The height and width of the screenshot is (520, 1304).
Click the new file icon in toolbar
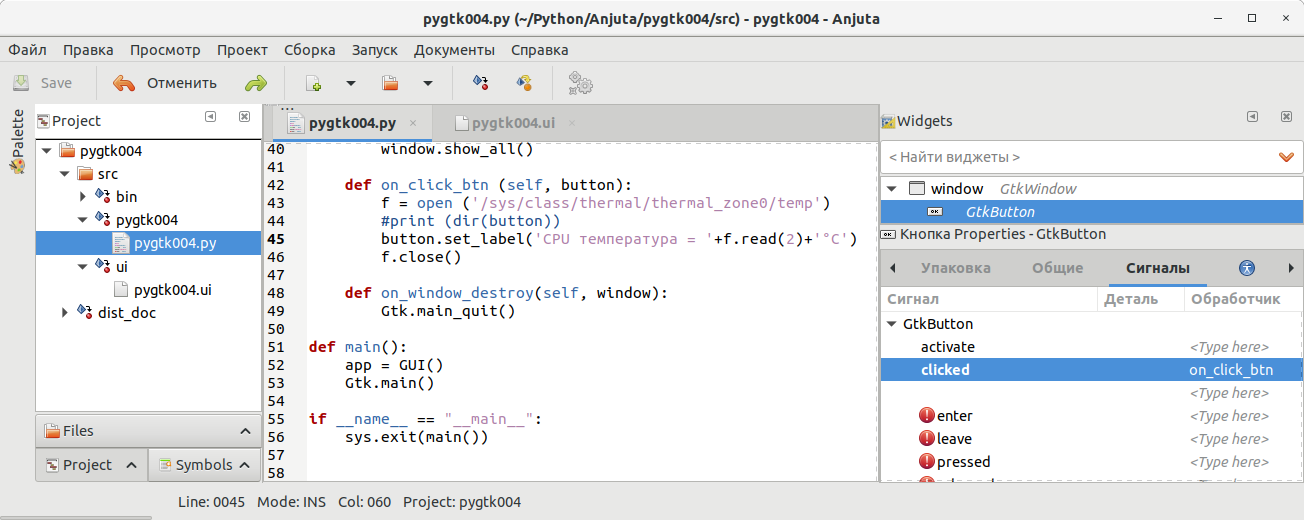(x=314, y=83)
